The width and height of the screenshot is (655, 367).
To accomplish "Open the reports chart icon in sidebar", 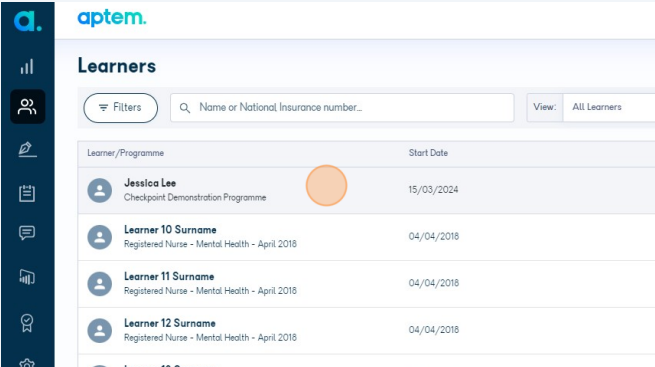I will tap(27, 277).
